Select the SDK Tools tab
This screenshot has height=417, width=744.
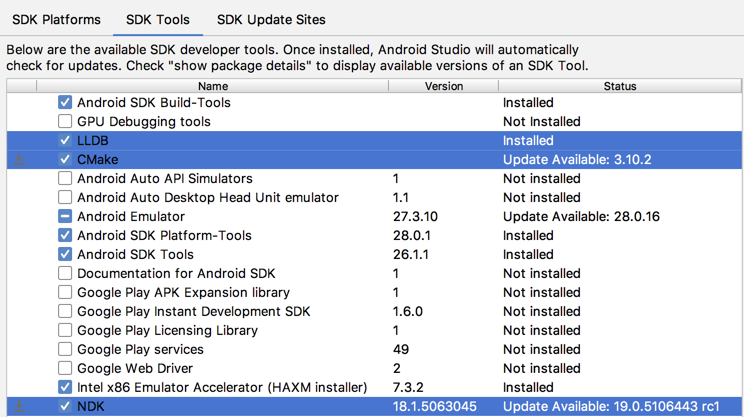coord(159,19)
